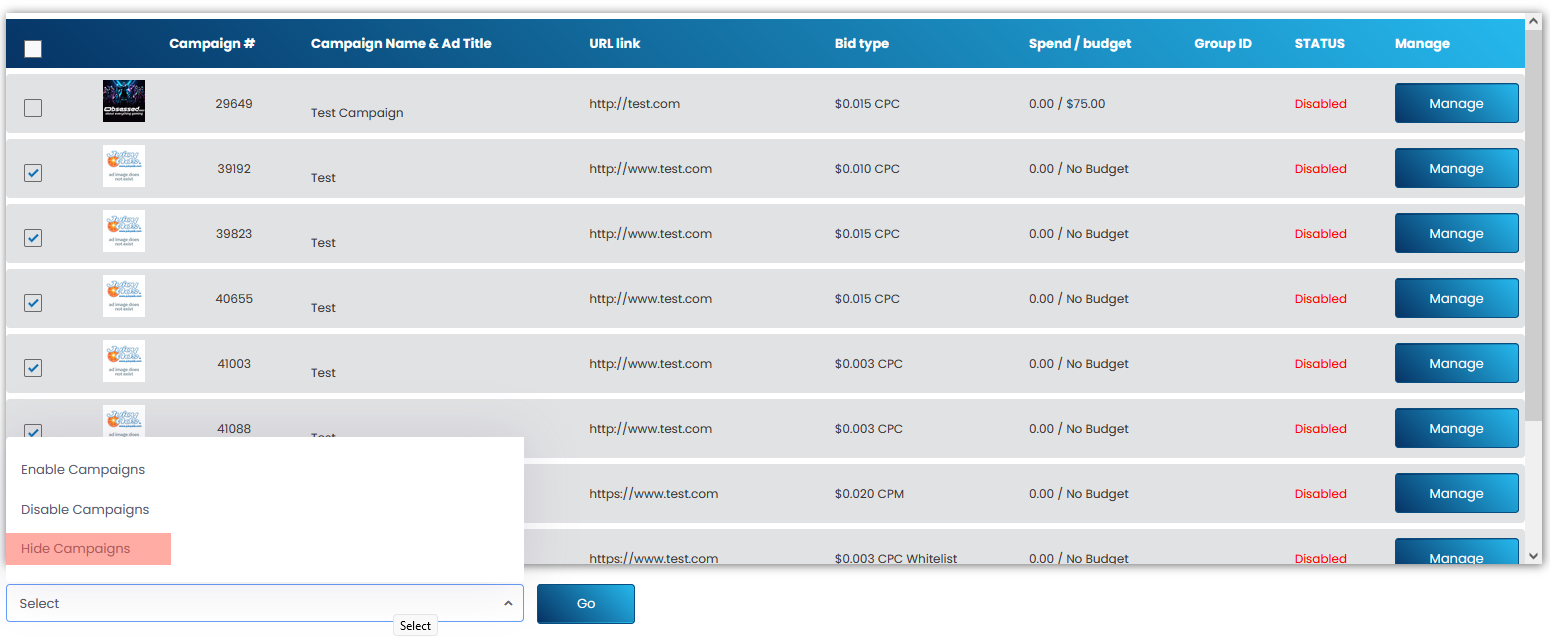Toggle the select-all checkbox in table header
1550x637 pixels.
[x=33, y=49]
